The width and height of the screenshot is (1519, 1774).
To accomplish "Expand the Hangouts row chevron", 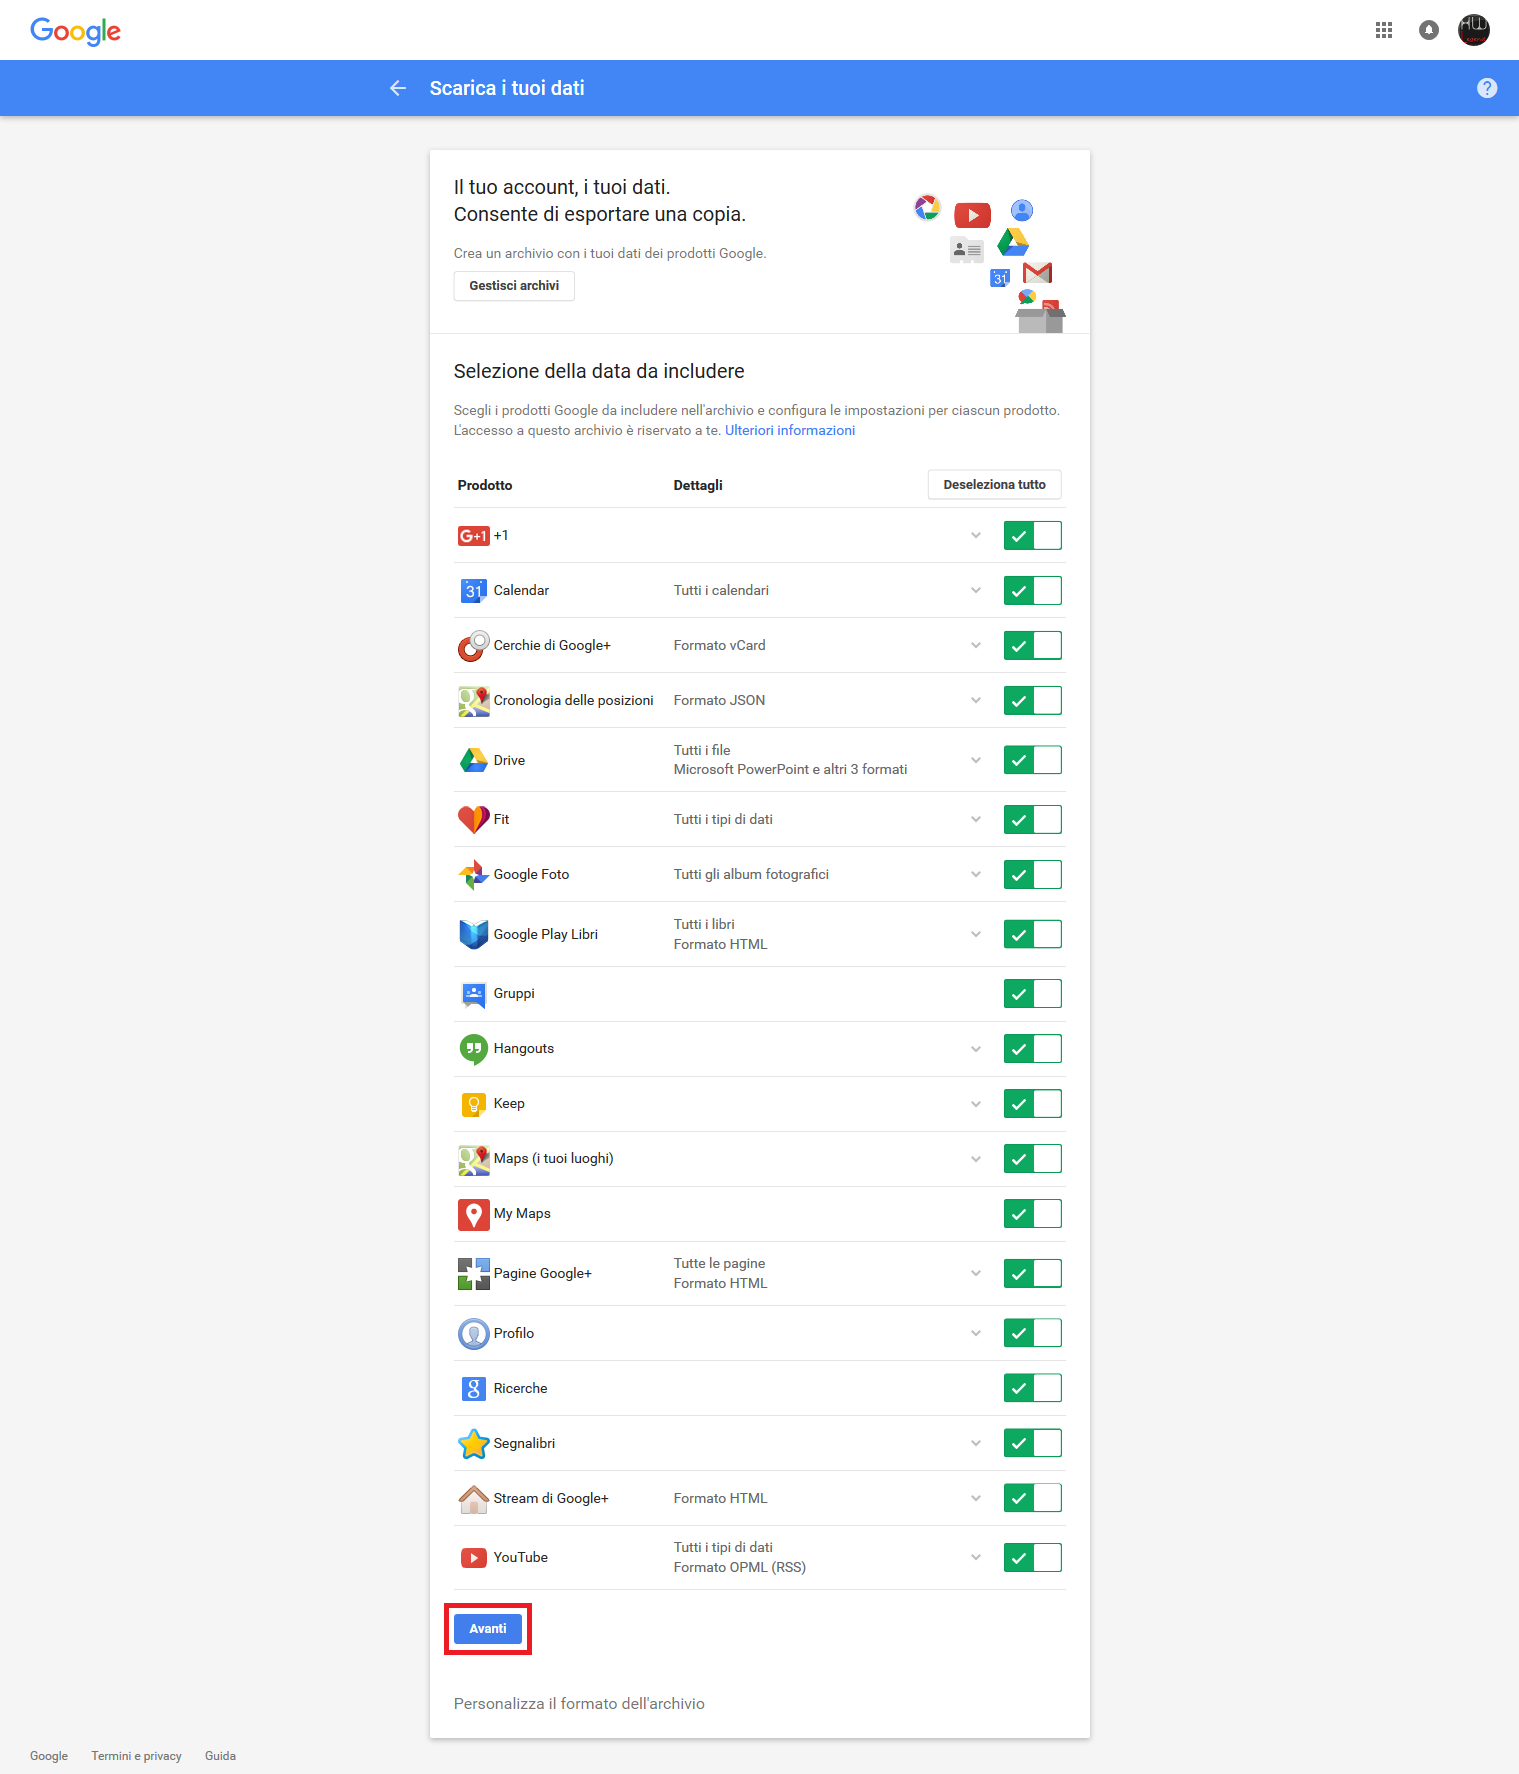I will point(976,1049).
